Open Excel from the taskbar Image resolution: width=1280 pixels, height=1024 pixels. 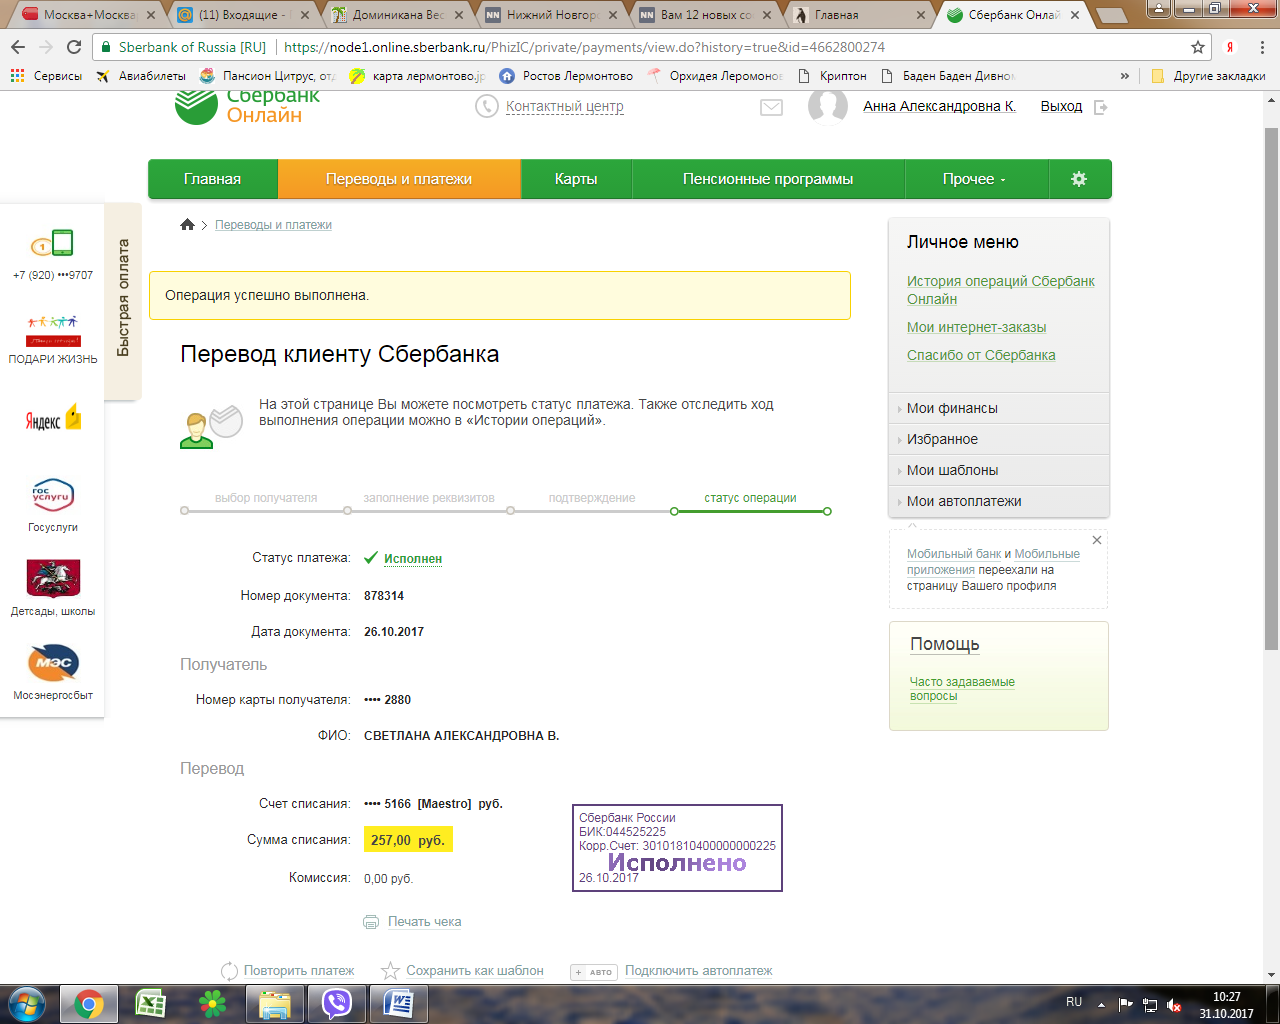pyautogui.click(x=151, y=1003)
